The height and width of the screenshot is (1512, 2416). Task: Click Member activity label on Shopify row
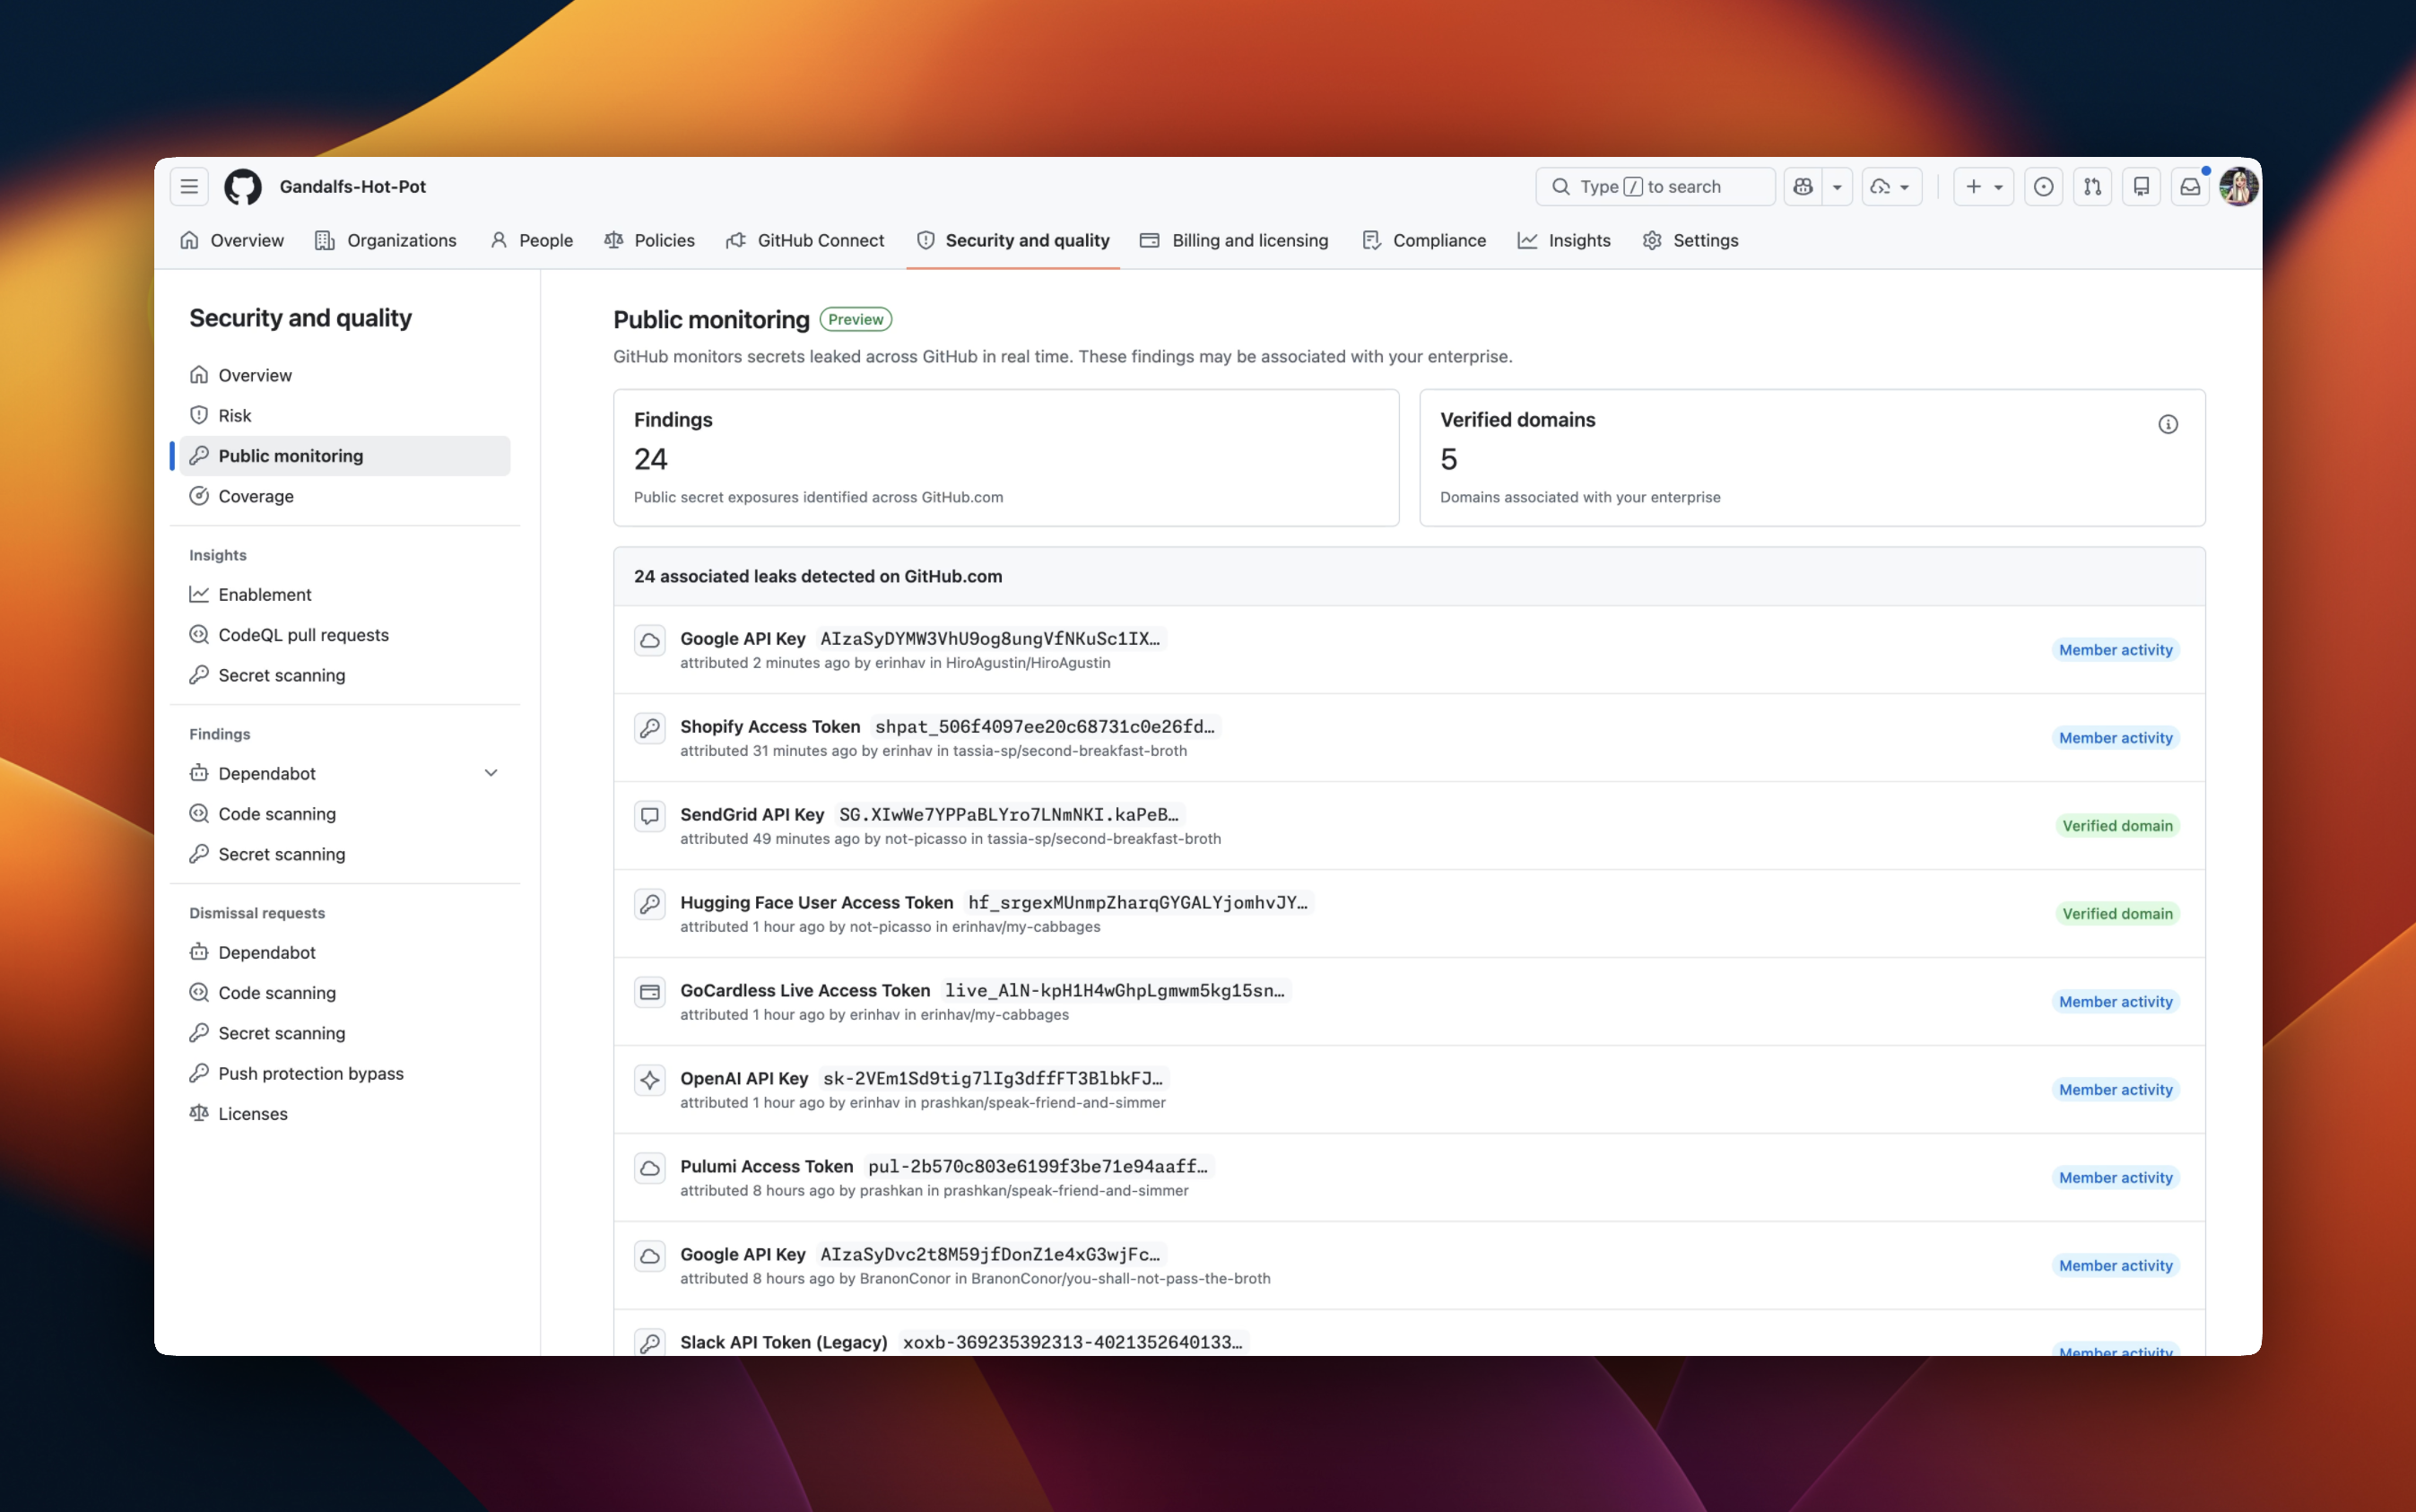2115,738
